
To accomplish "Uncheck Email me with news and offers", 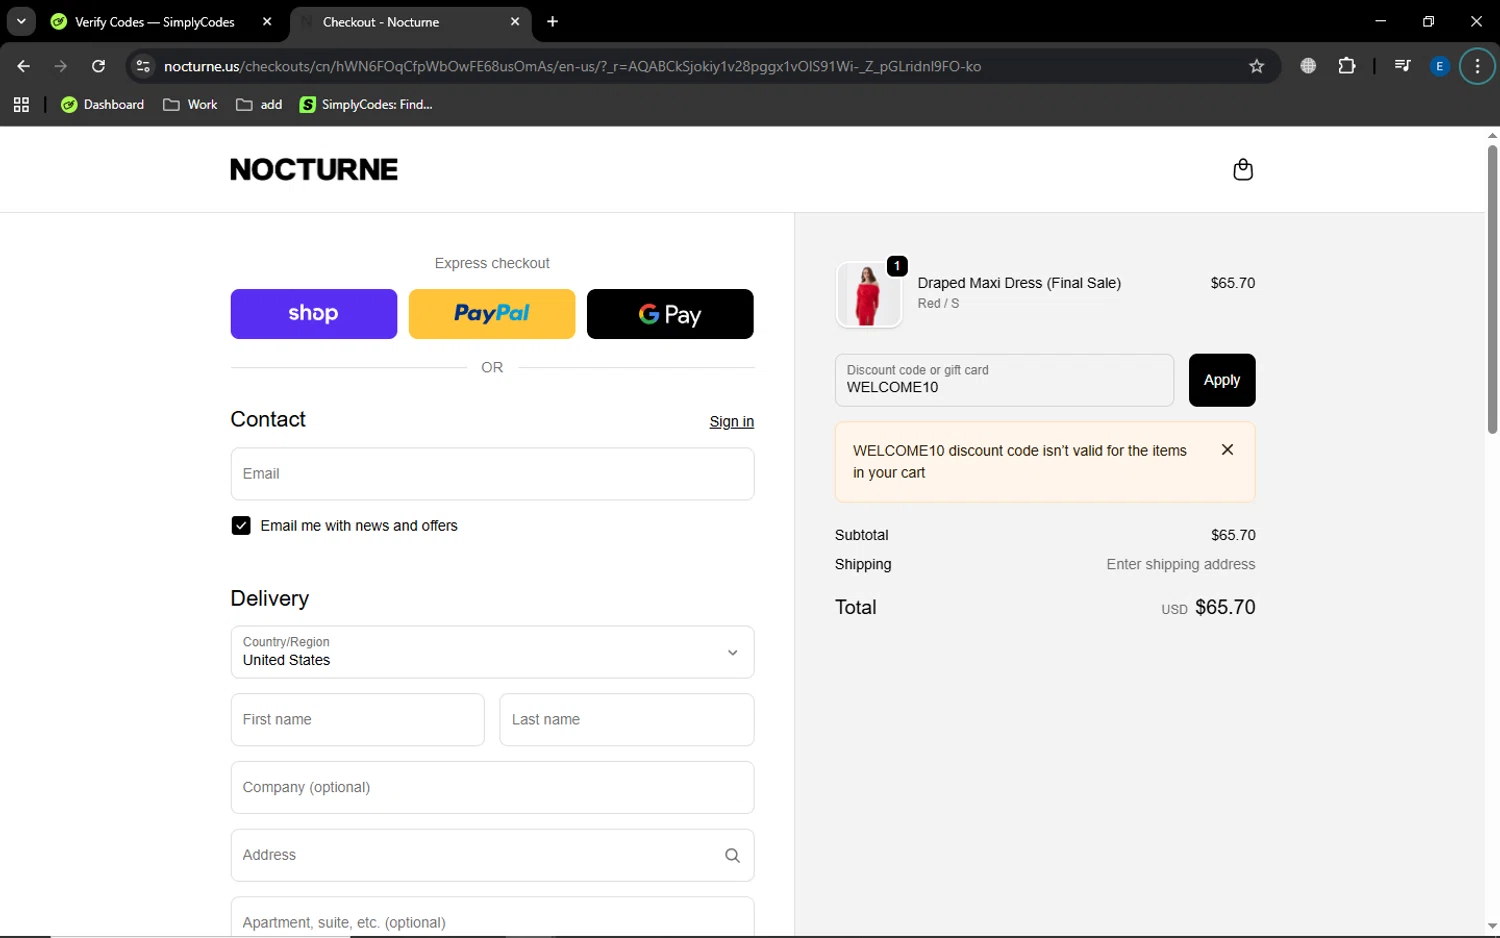I will click(x=241, y=526).
